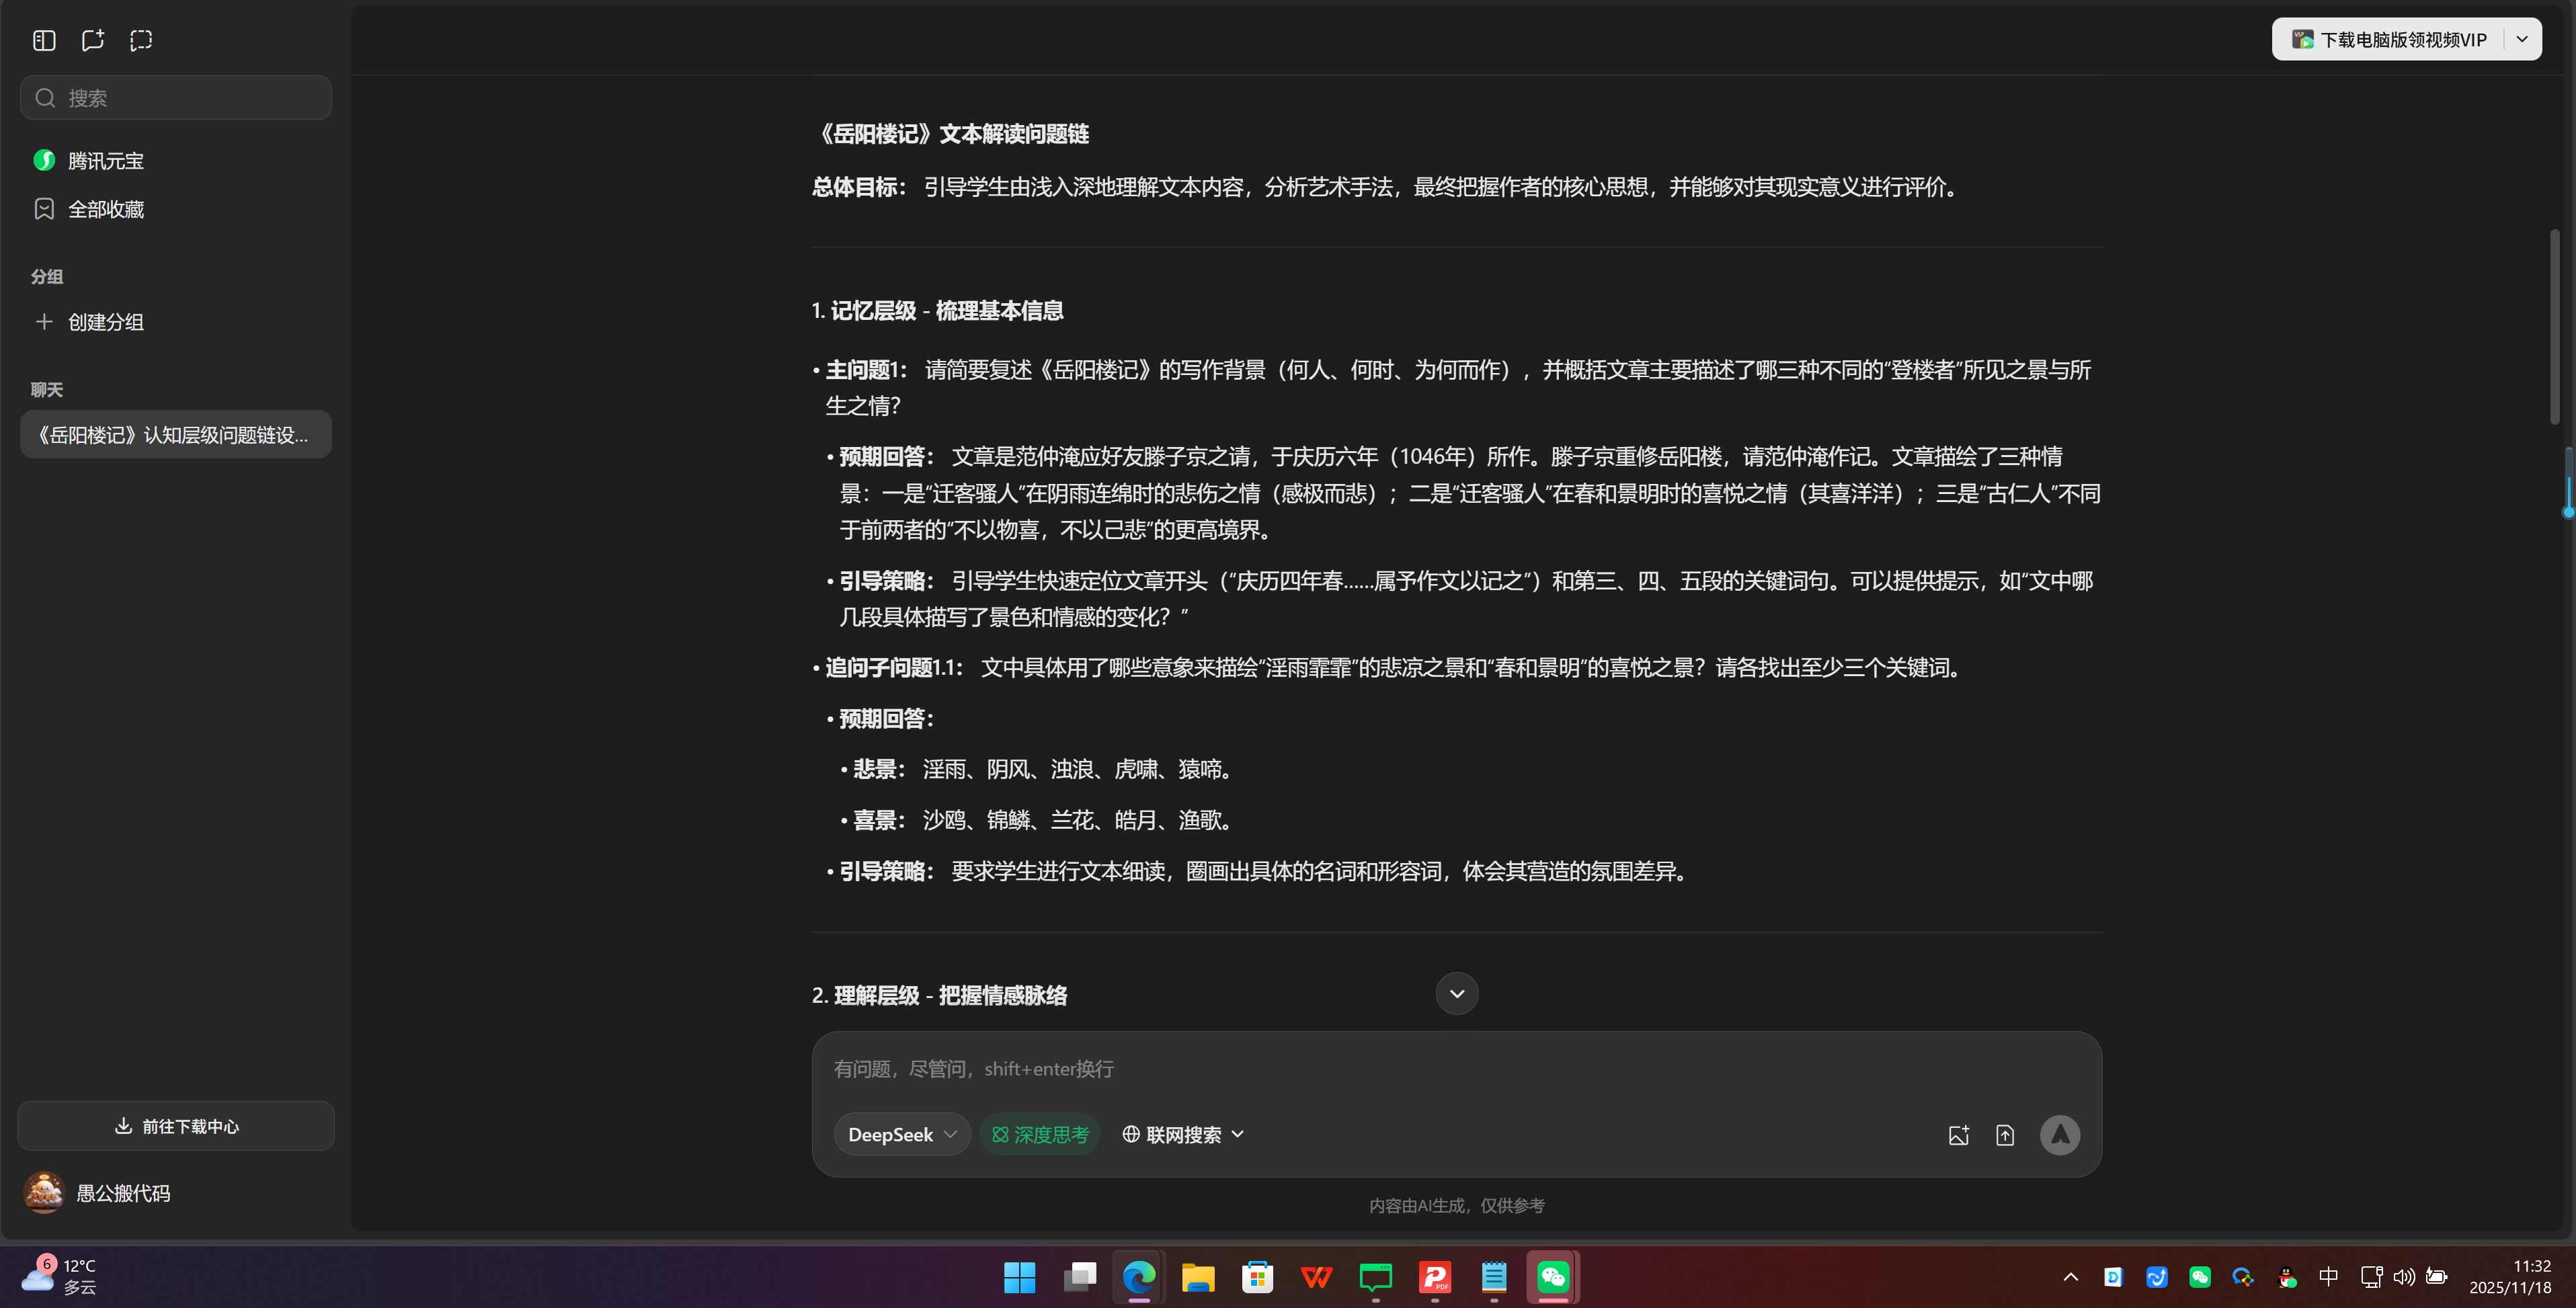Open the screenshot selection tool
2576x1308 pixels.
point(141,40)
